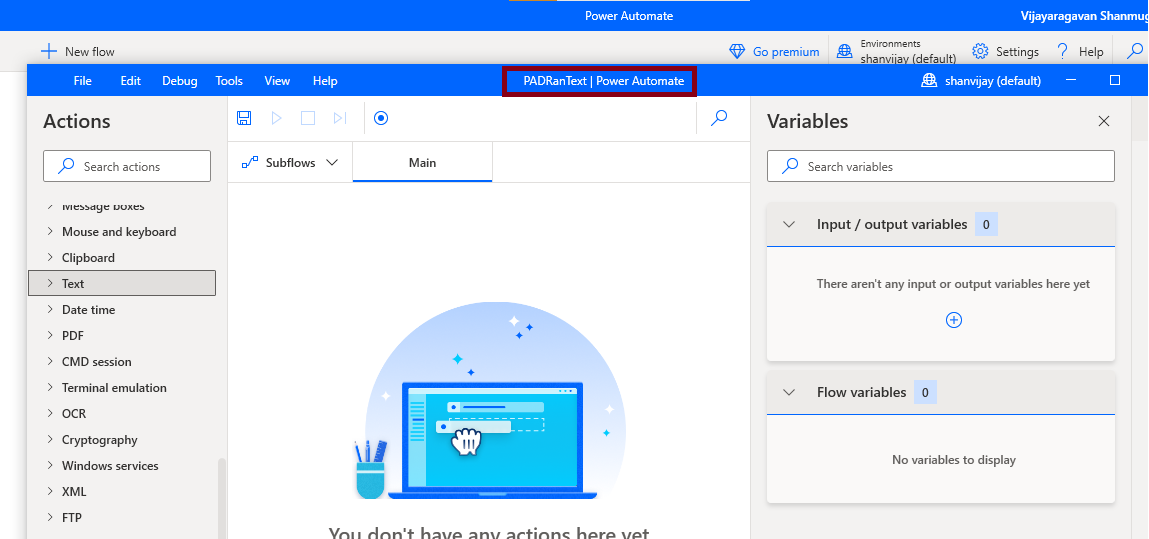Screen dimensions: 1149x539
Task: Expand the CMD session actions group
Action: click(x=50, y=361)
